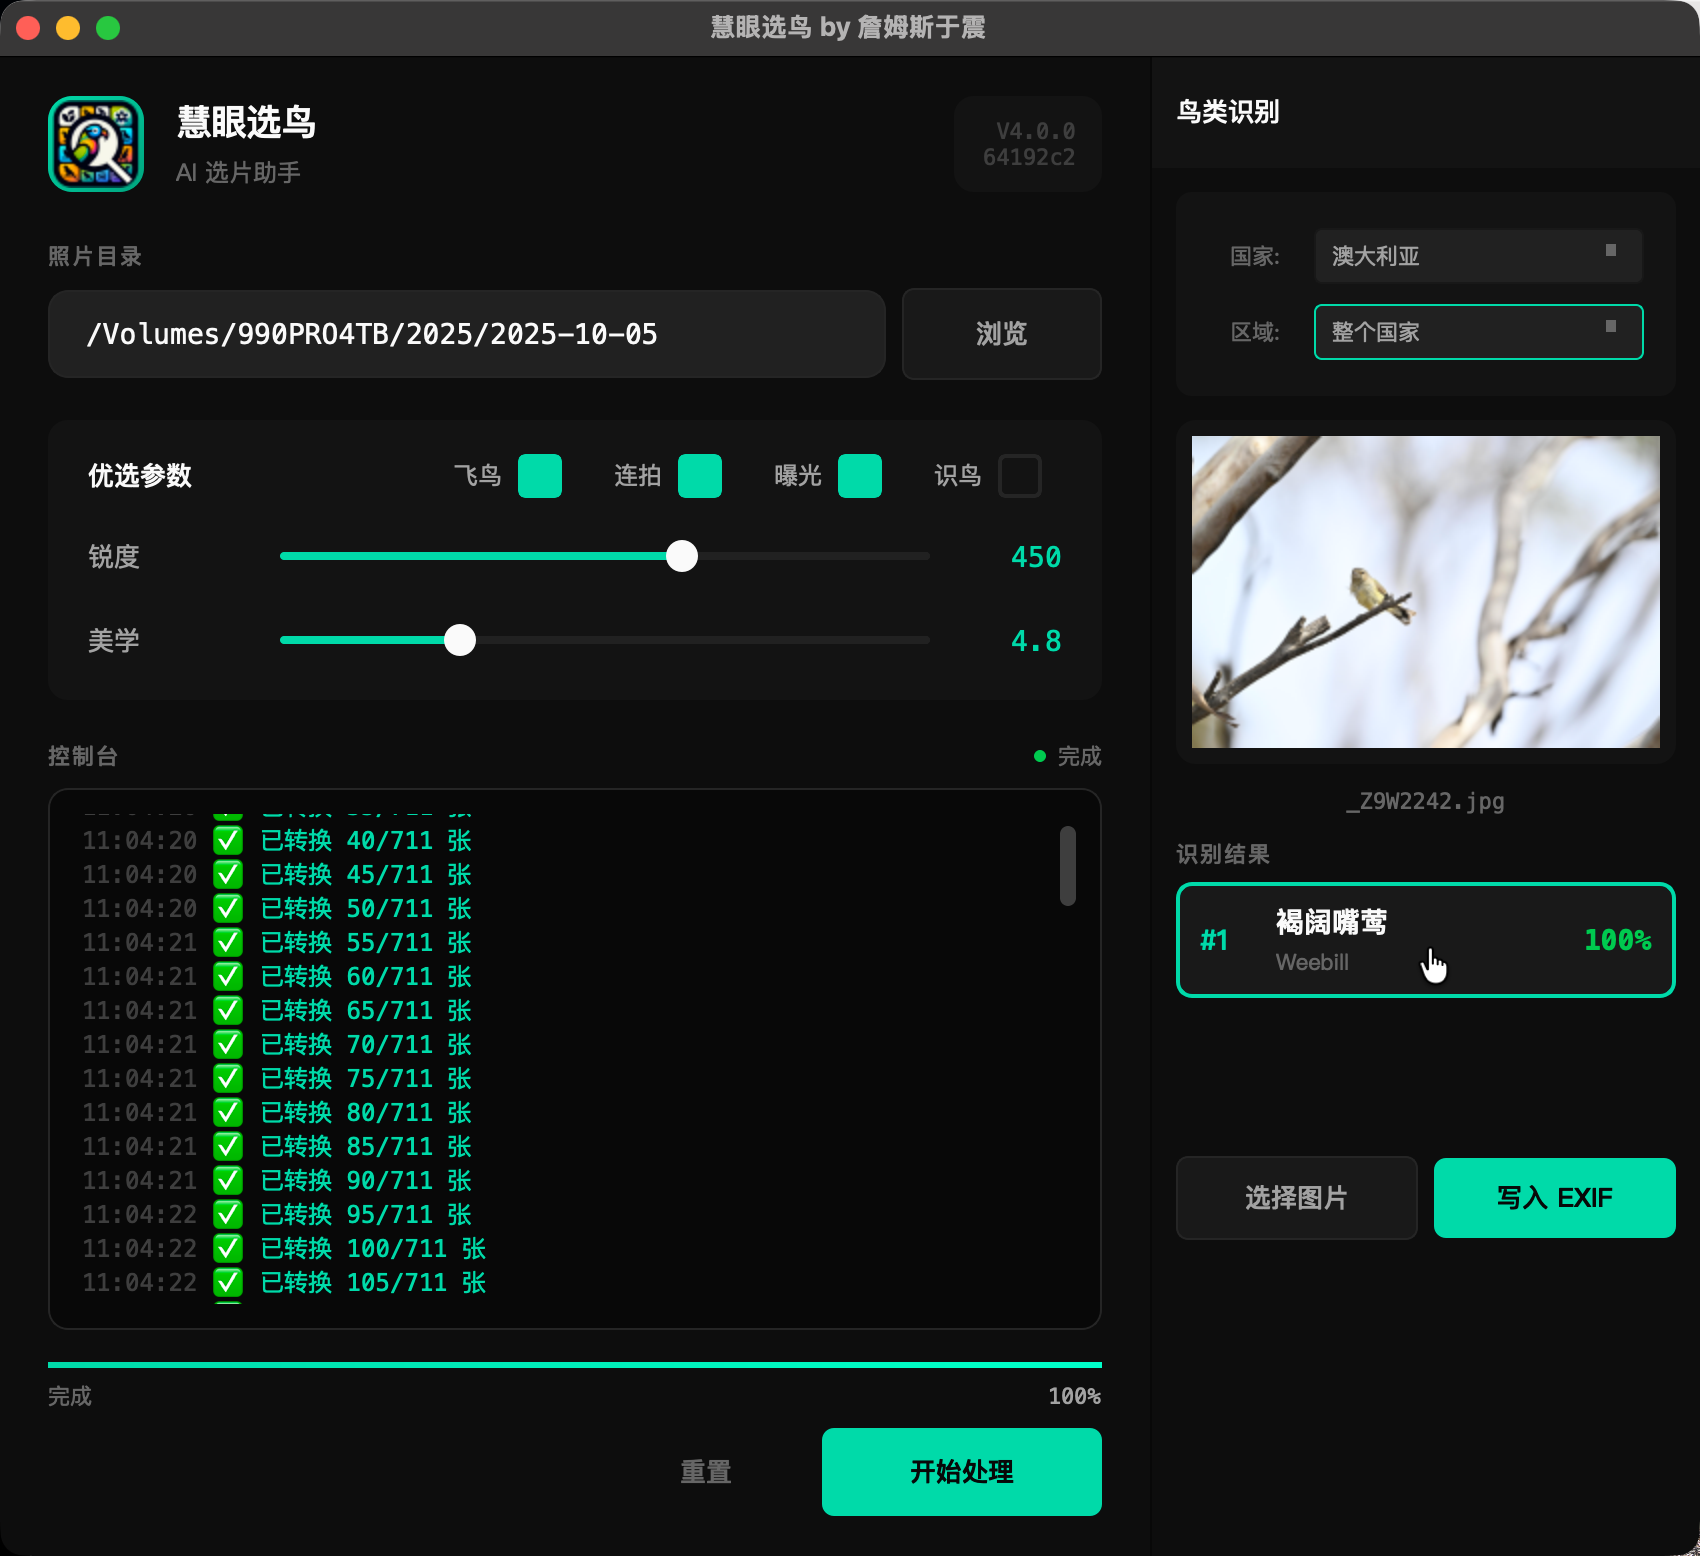Click the bird photo preview _Z9W2242.jpg

pos(1424,590)
